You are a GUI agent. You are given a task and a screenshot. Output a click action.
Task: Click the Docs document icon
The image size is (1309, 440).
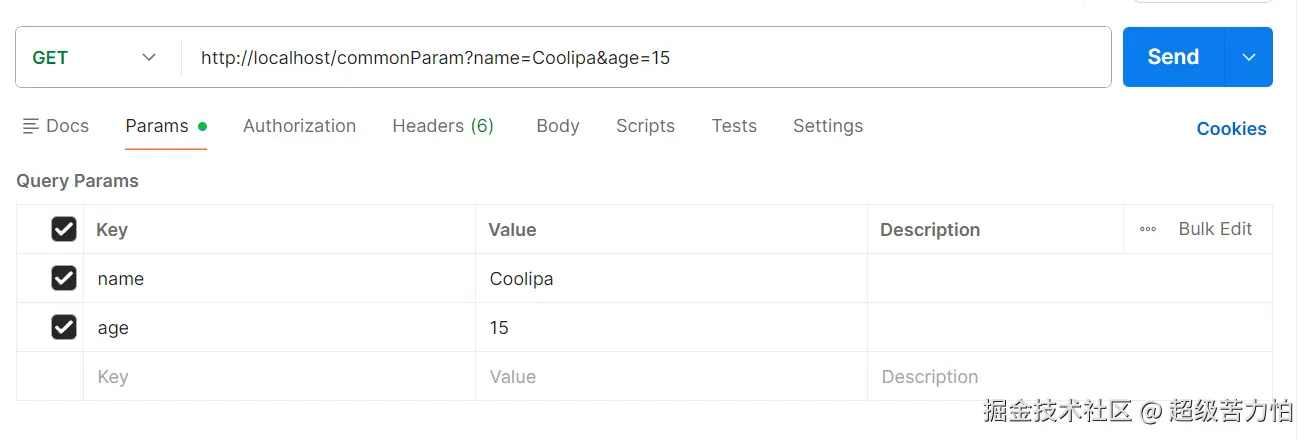(x=31, y=126)
